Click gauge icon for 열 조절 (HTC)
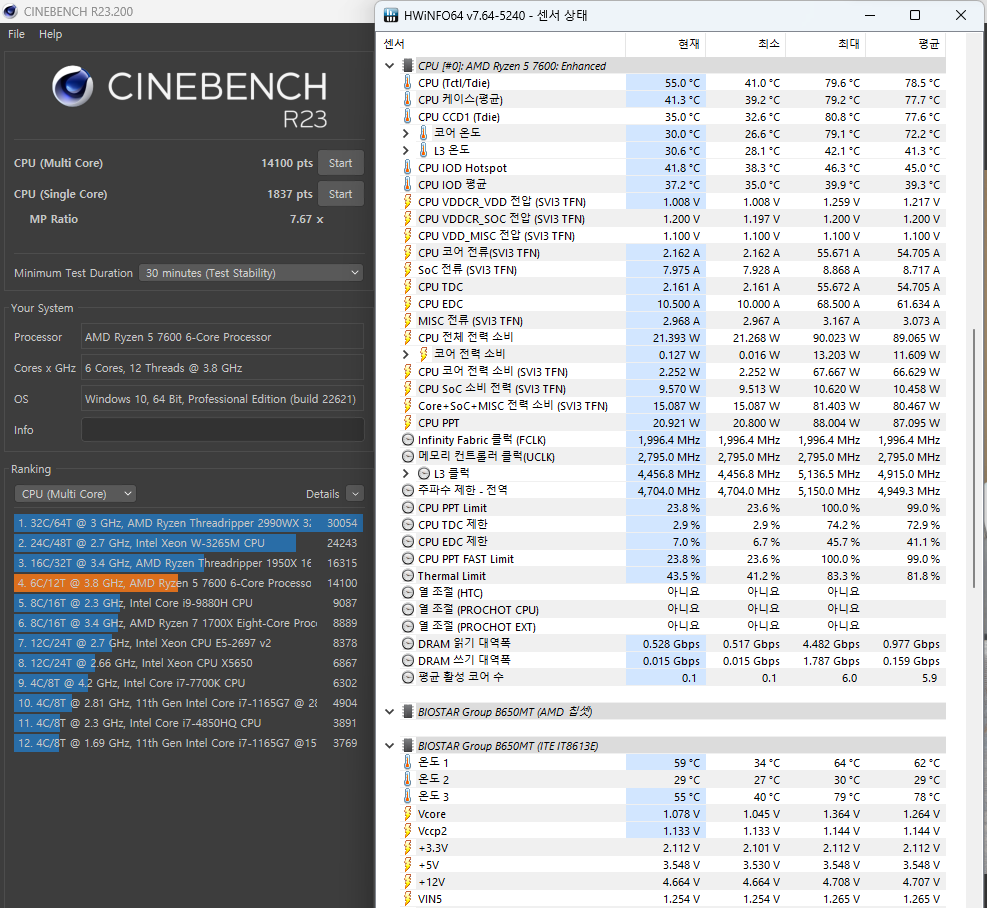Screen dimensions: 987x908 [x=407, y=593]
